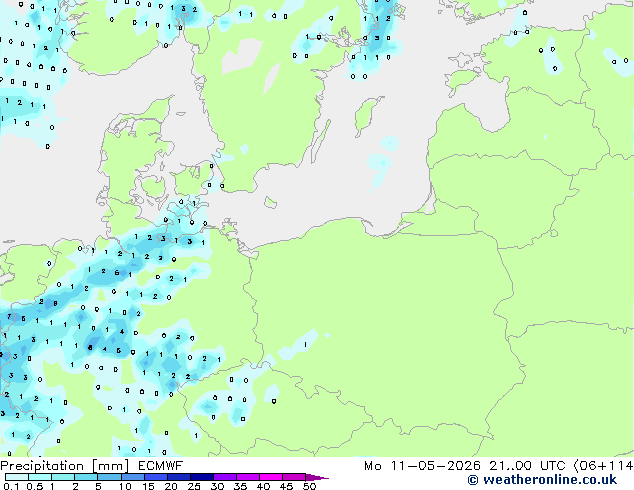
Task: Click the "Precipitation" title word
Action: pyautogui.click(x=42, y=466)
